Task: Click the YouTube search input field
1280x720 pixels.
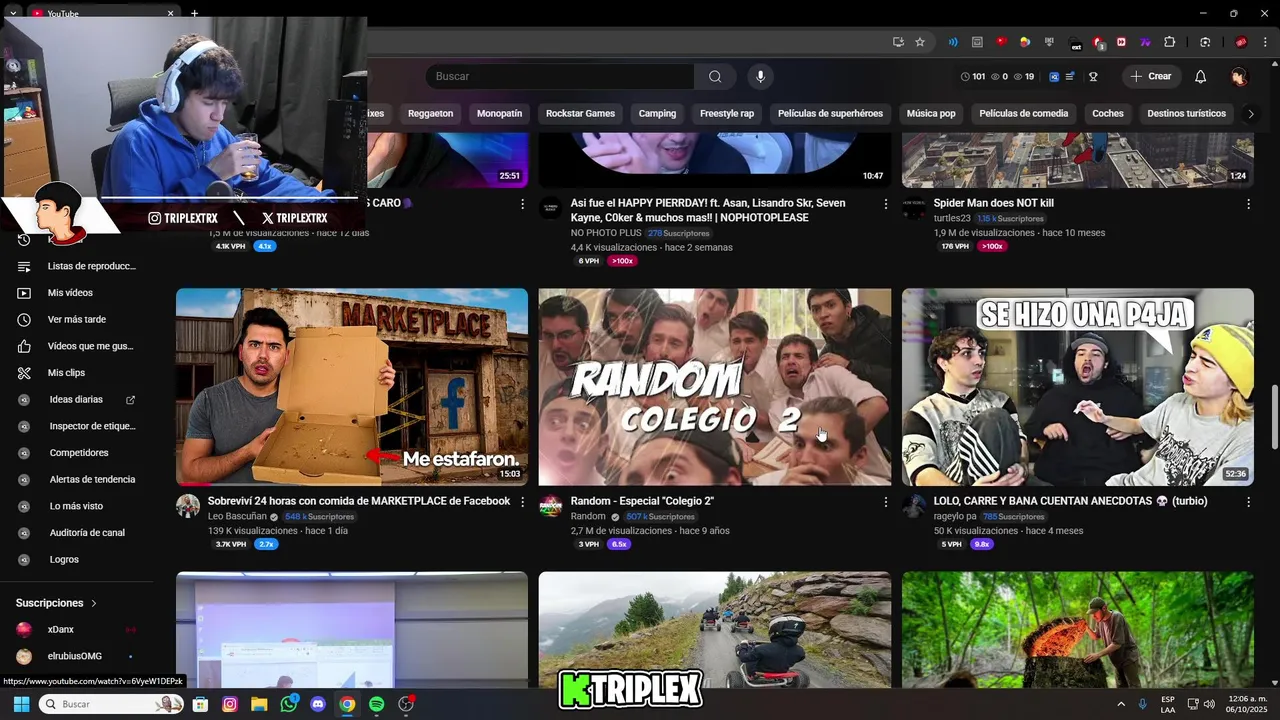Action: pyautogui.click(x=560, y=76)
